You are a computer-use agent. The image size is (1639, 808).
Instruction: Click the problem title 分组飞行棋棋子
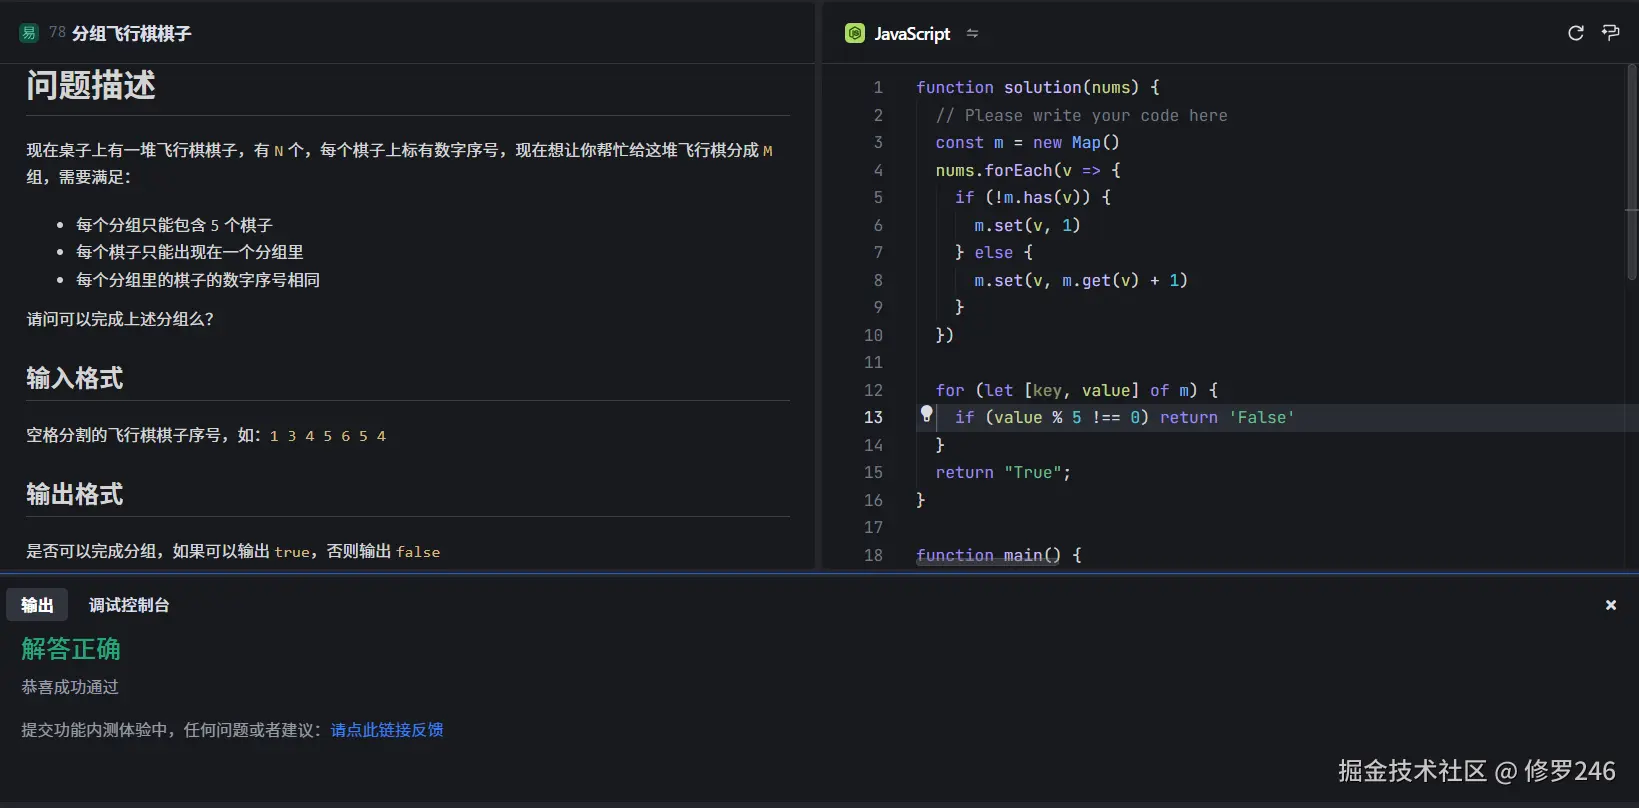(x=131, y=34)
